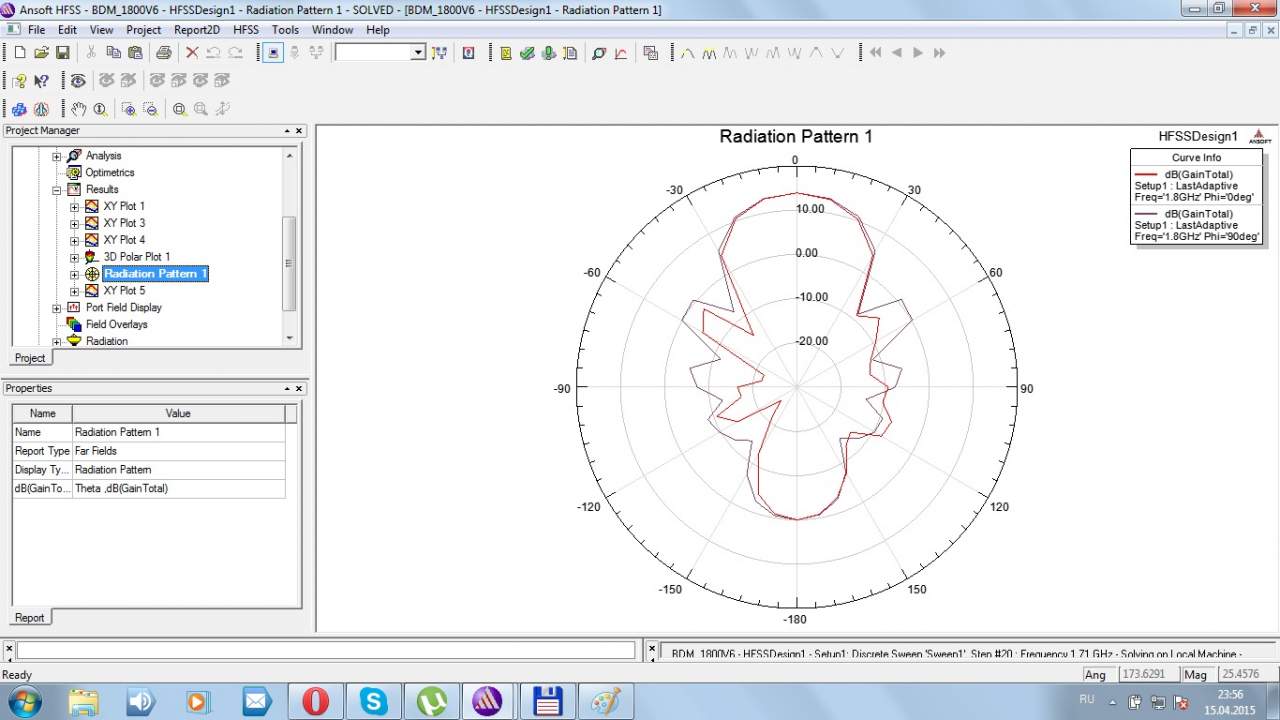Switch to the Project tab

(x=30, y=358)
